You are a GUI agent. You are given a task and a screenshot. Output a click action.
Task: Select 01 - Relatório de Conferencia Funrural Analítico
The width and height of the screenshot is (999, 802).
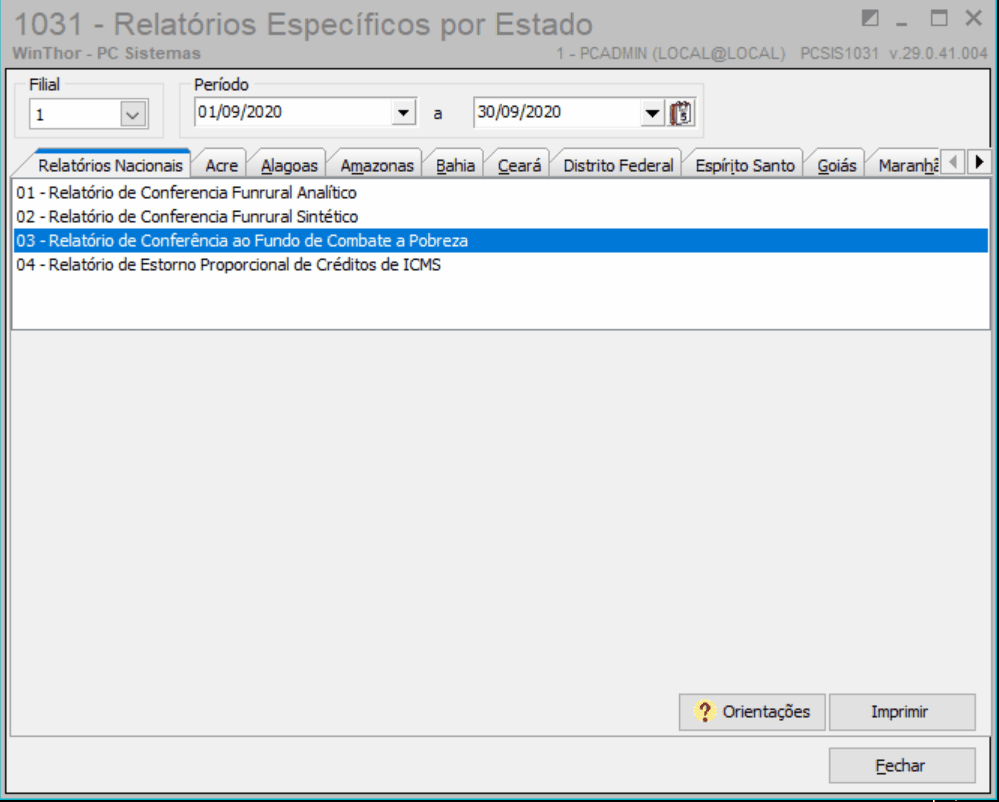[500, 192]
